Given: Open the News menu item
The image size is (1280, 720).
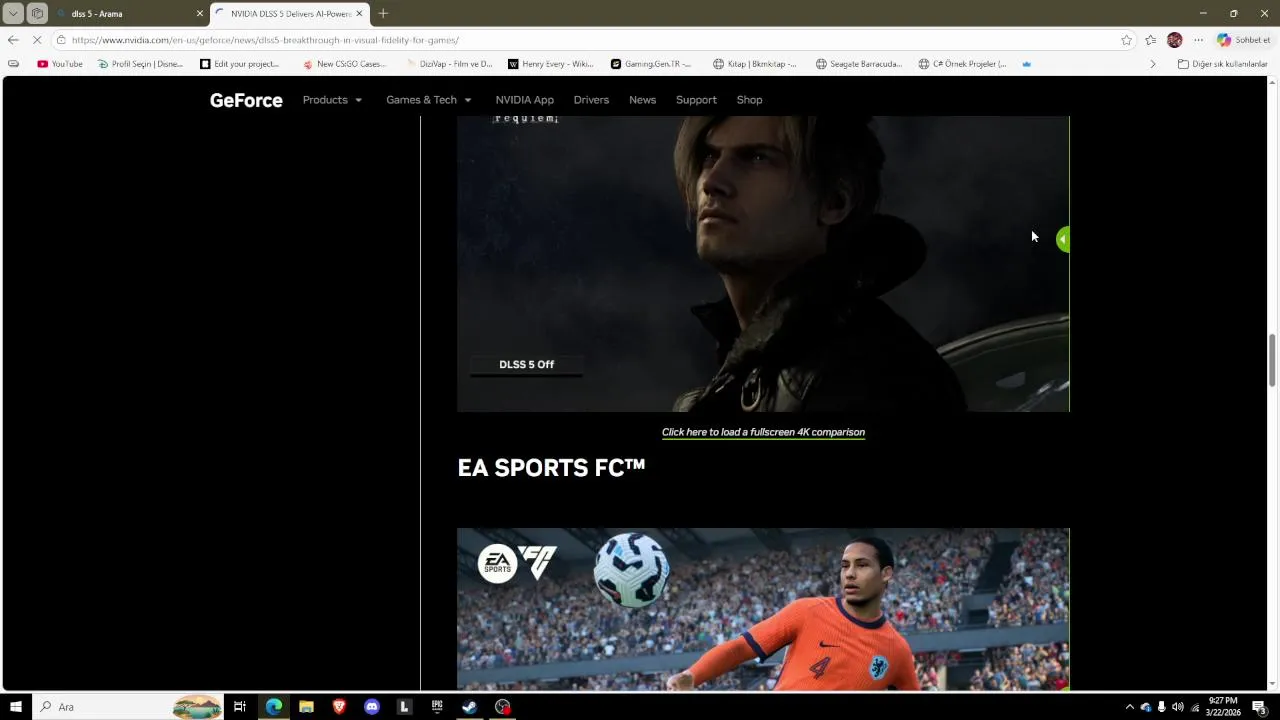Looking at the screenshot, I should [642, 100].
